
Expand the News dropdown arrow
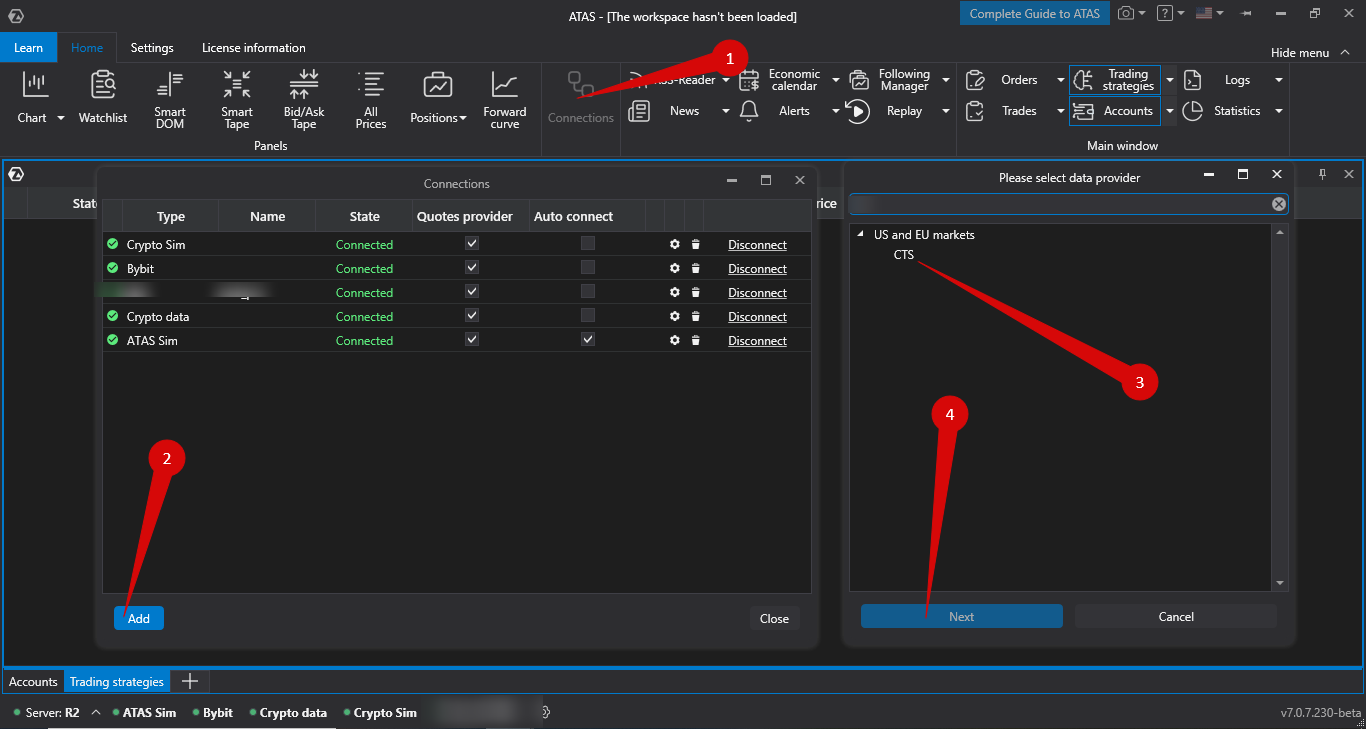pyautogui.click(x=726, y=111)
